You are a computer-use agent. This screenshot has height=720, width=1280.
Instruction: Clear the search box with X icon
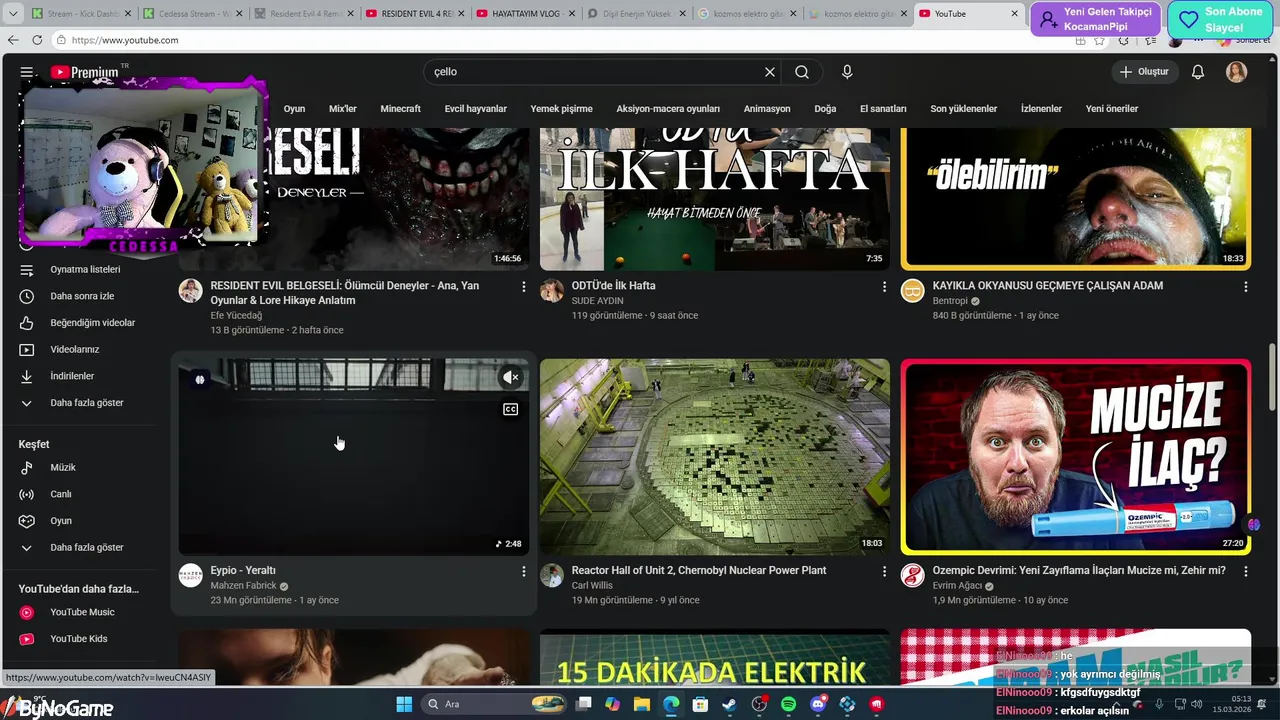pos(770,72)
